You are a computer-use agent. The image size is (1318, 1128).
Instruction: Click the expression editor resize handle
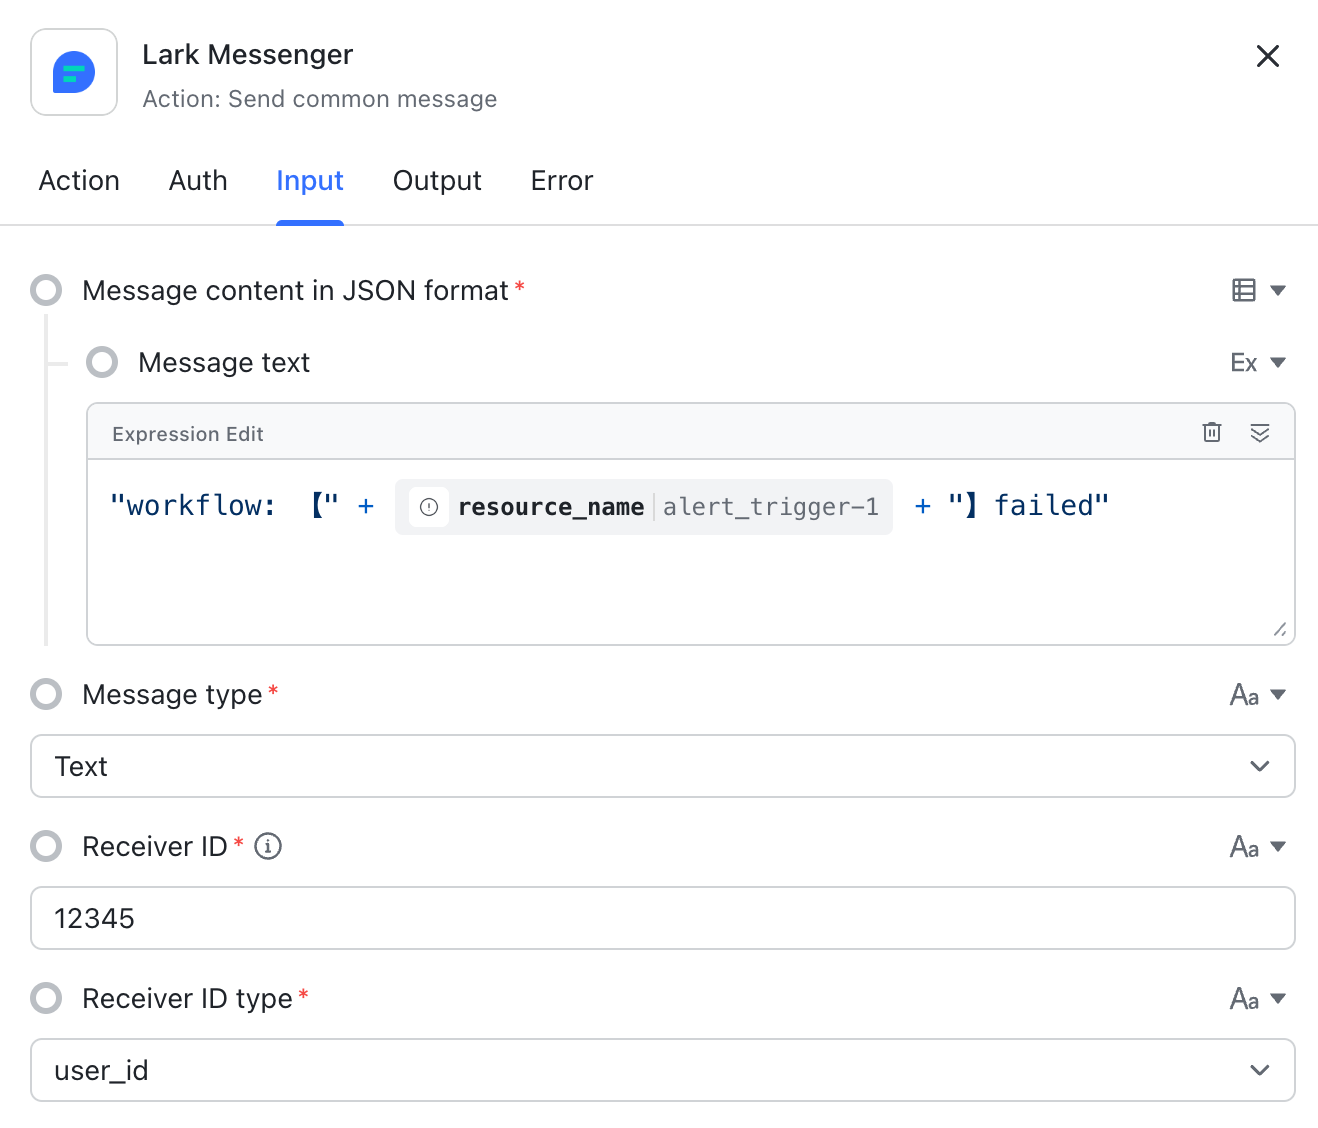pyautogui.click(x=1279, y=629)
